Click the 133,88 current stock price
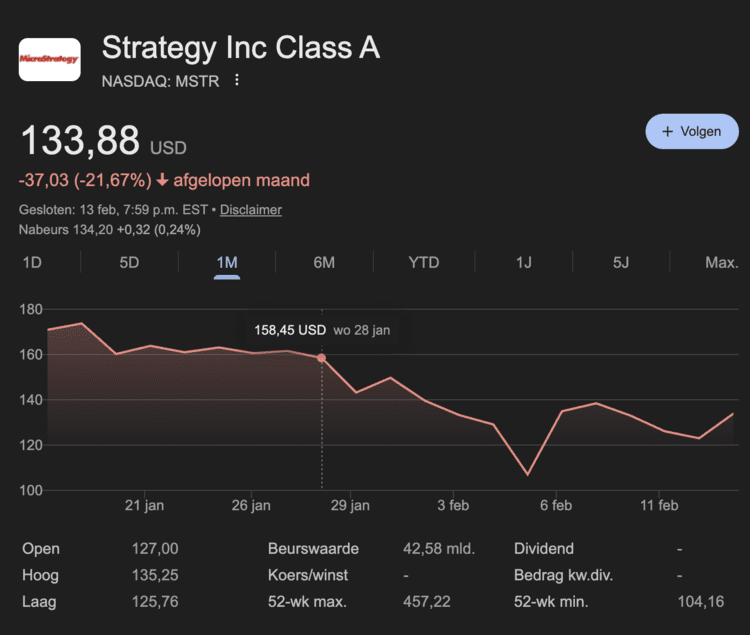This screenshot has height=635, width=750. [80, 141]
